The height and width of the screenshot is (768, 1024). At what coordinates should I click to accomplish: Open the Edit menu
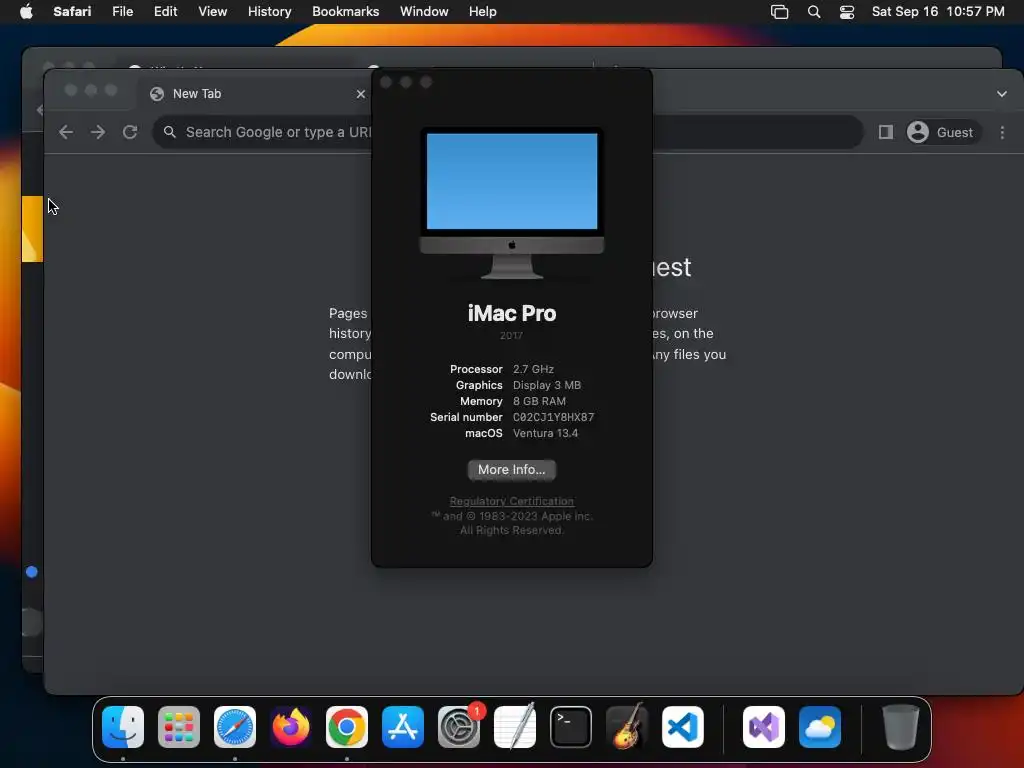click(x=165, y=12)
